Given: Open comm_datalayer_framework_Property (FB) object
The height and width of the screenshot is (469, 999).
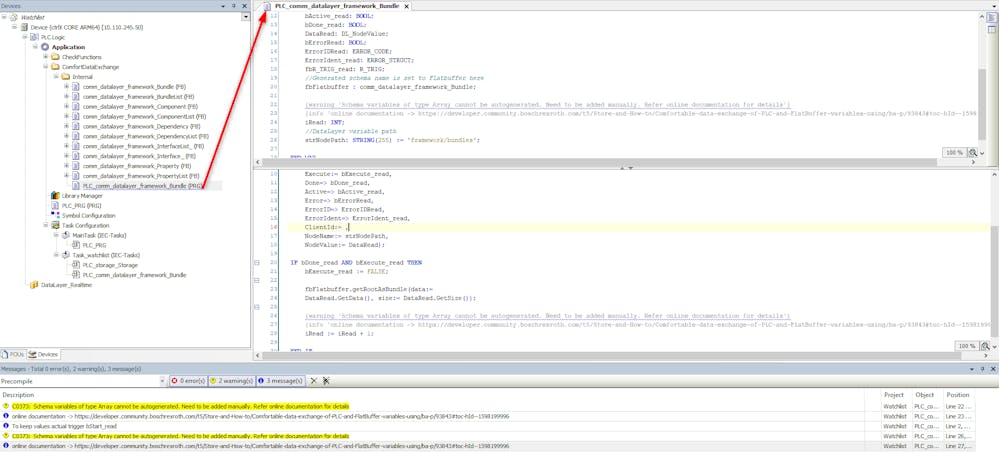Looking at the screenshot, I should click(137, 166).
